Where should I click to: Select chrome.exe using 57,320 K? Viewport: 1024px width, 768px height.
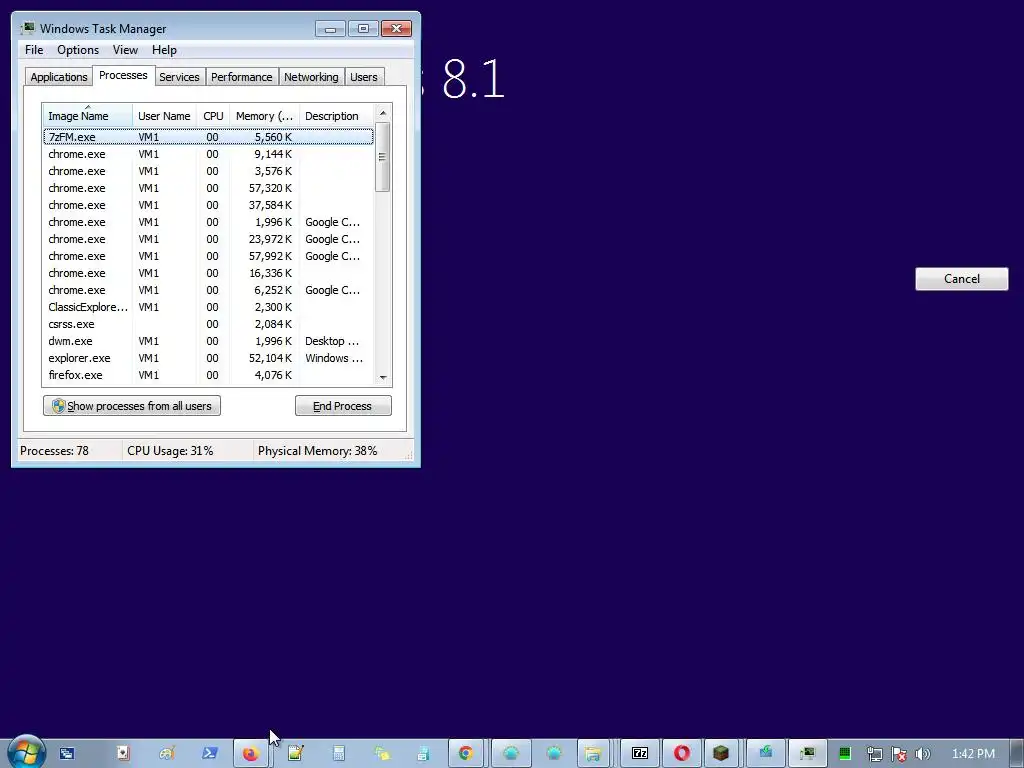(208, 188)
